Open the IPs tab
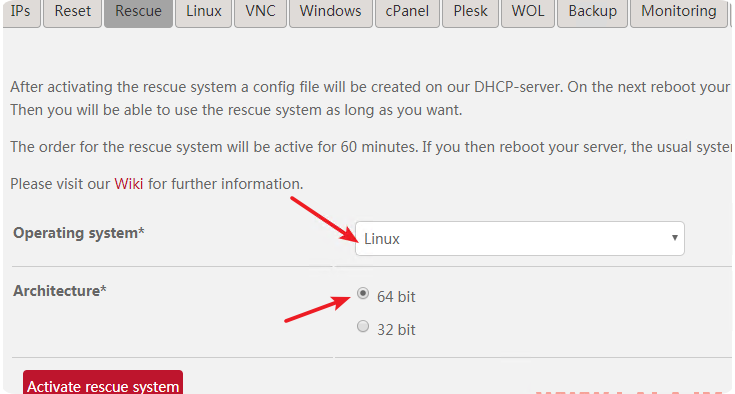This screenshot has width=735, height=394. (21, 13)
